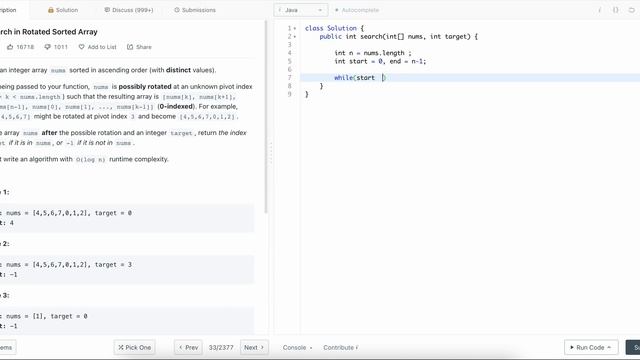
Task: Click the thumbs down icon showing 1011
Action: click(47, 47)
